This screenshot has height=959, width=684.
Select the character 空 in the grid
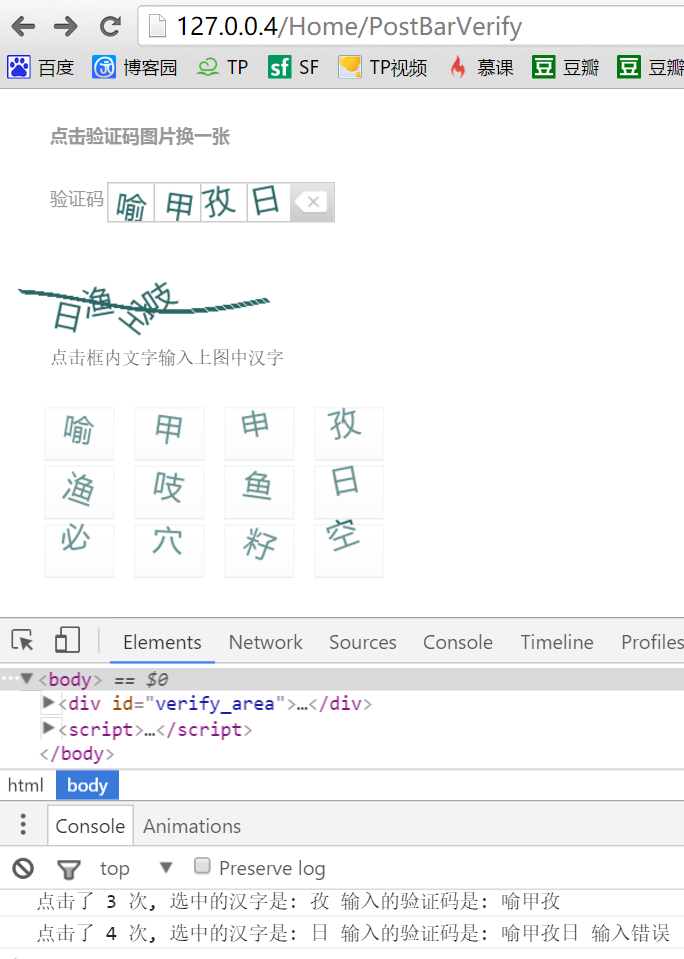(349, 550)
